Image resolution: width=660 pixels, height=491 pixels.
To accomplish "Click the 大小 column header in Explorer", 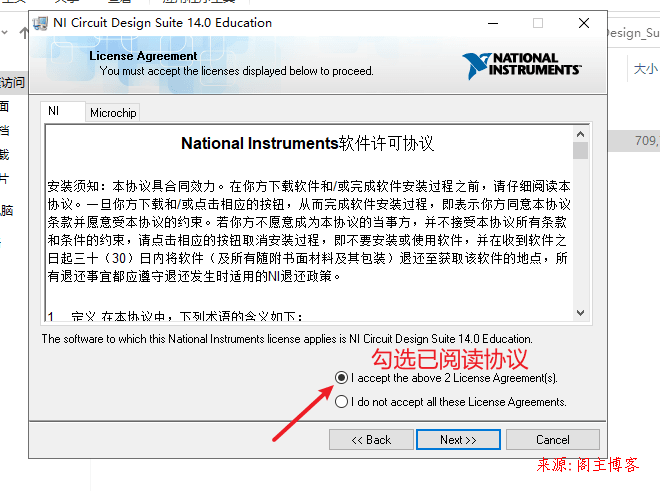I will click(x=646, y=69).
